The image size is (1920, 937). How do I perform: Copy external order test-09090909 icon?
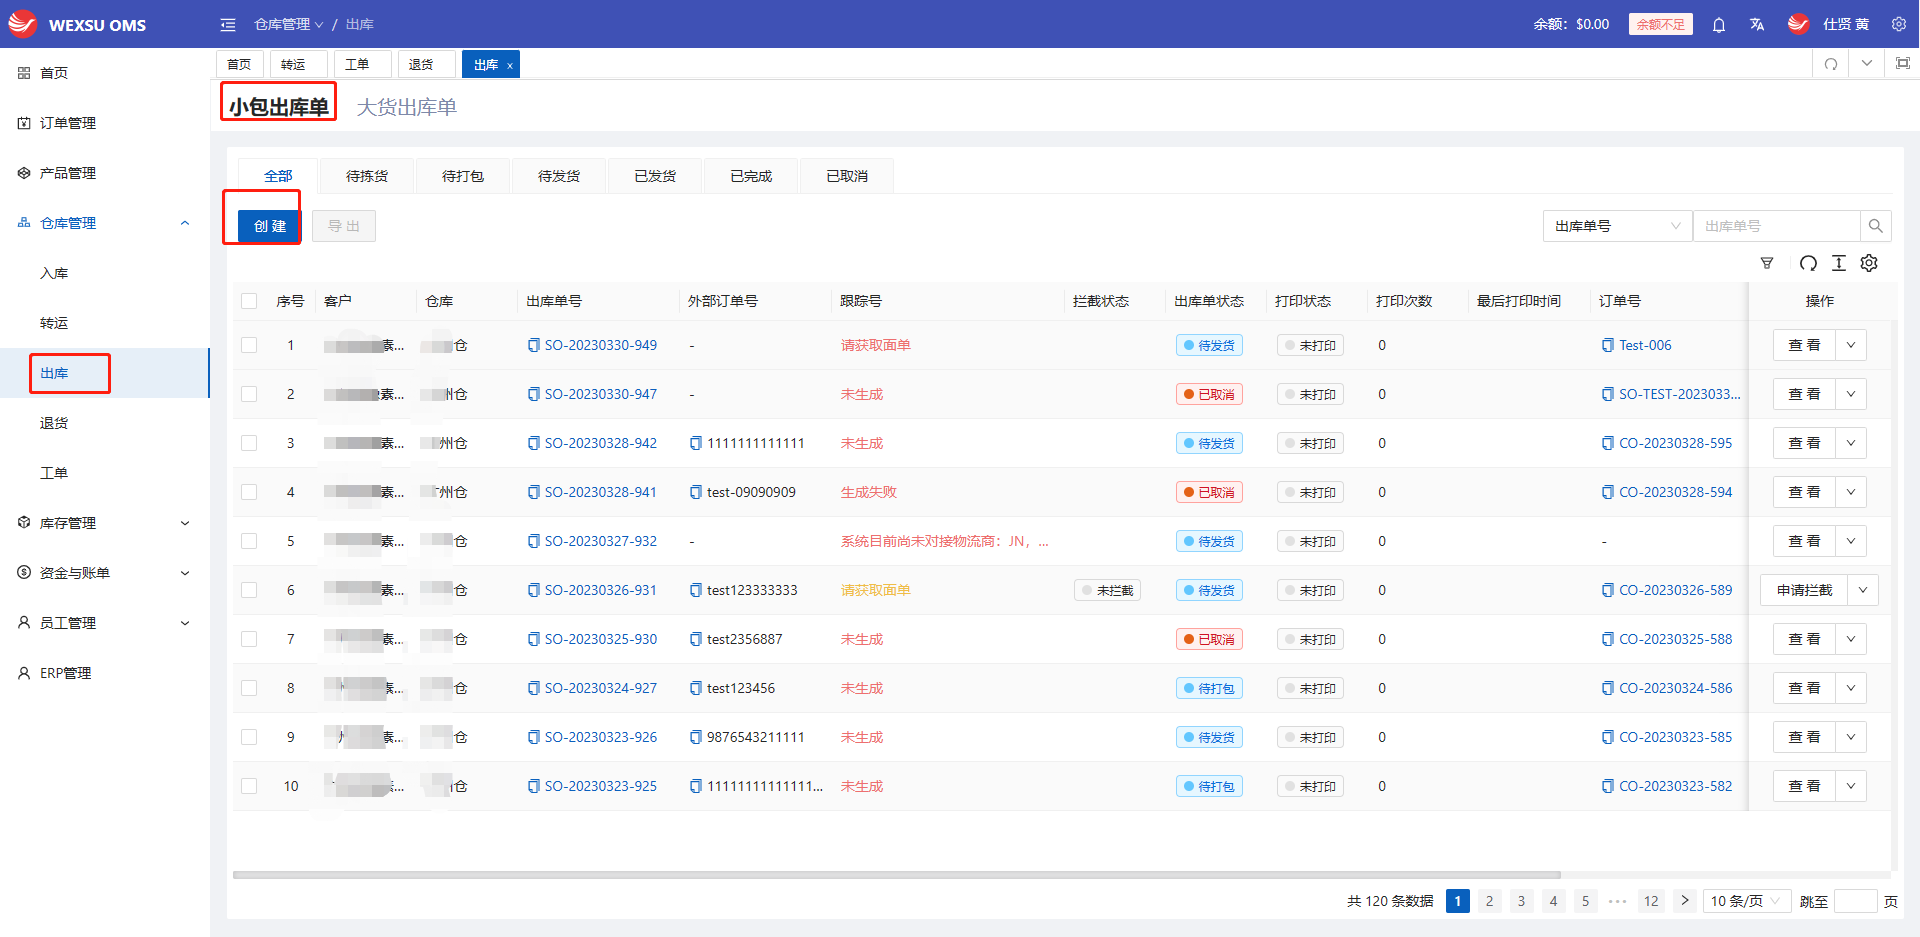click(x=696, y=492)
